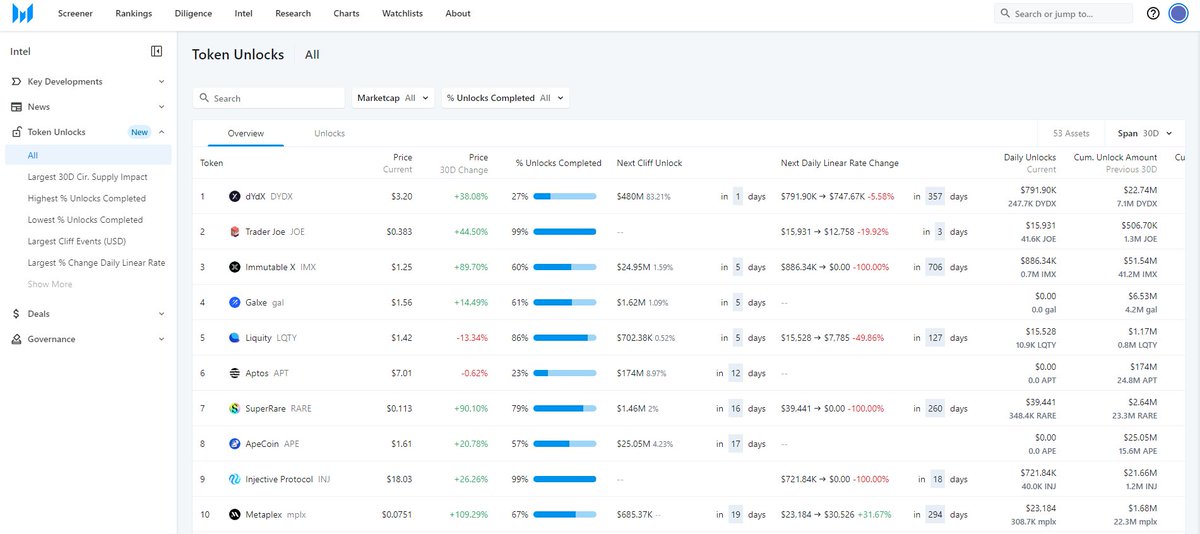Switch to the Overview tab

(x=245, y=133)
